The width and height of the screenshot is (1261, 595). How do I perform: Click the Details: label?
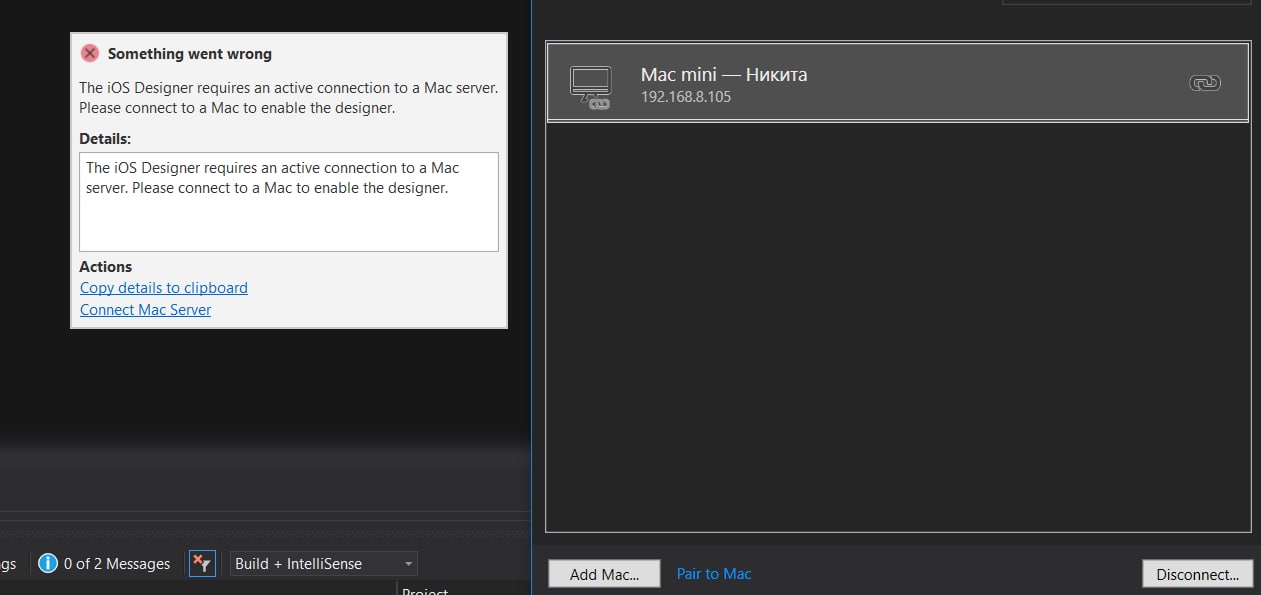(105, 139)
